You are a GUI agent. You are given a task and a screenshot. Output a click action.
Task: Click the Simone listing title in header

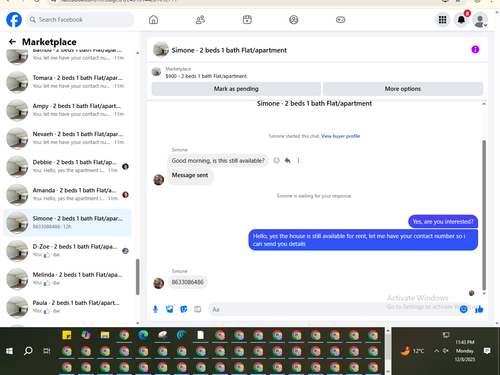(x=229, y=50)
